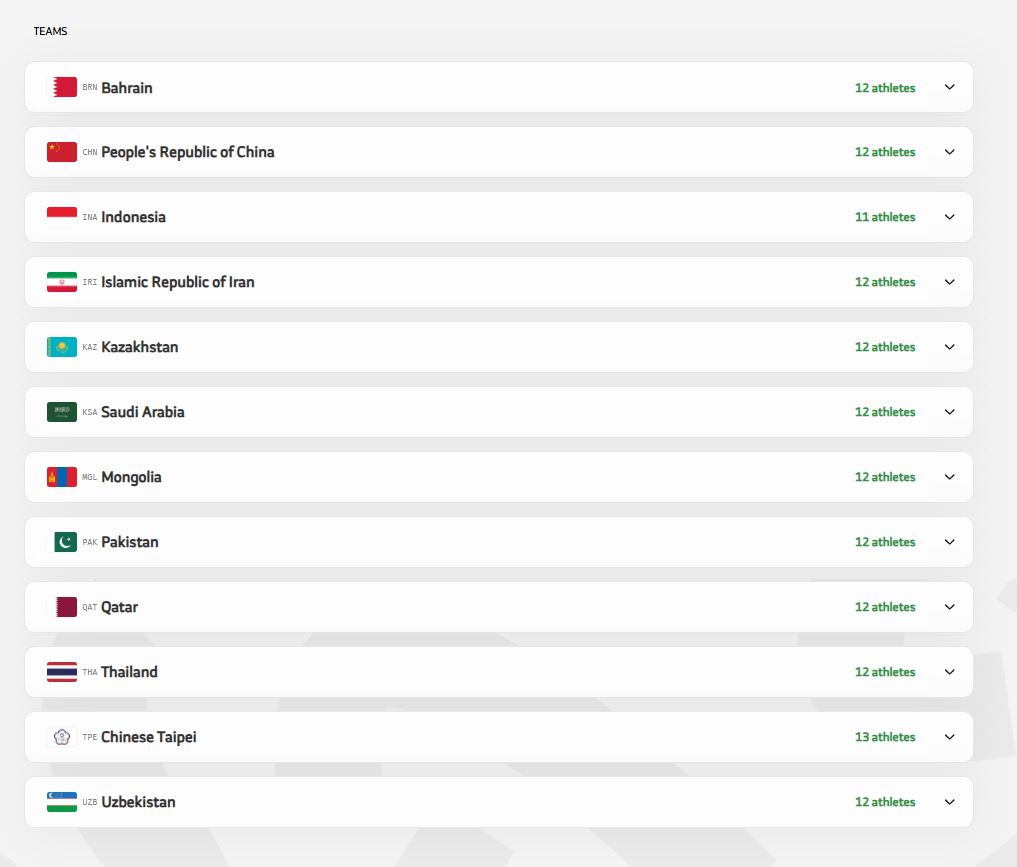Click the Mongolia 12 athletes text
Image resolution: width=1017 pixels, height=867 pixels.
(884, 477)
